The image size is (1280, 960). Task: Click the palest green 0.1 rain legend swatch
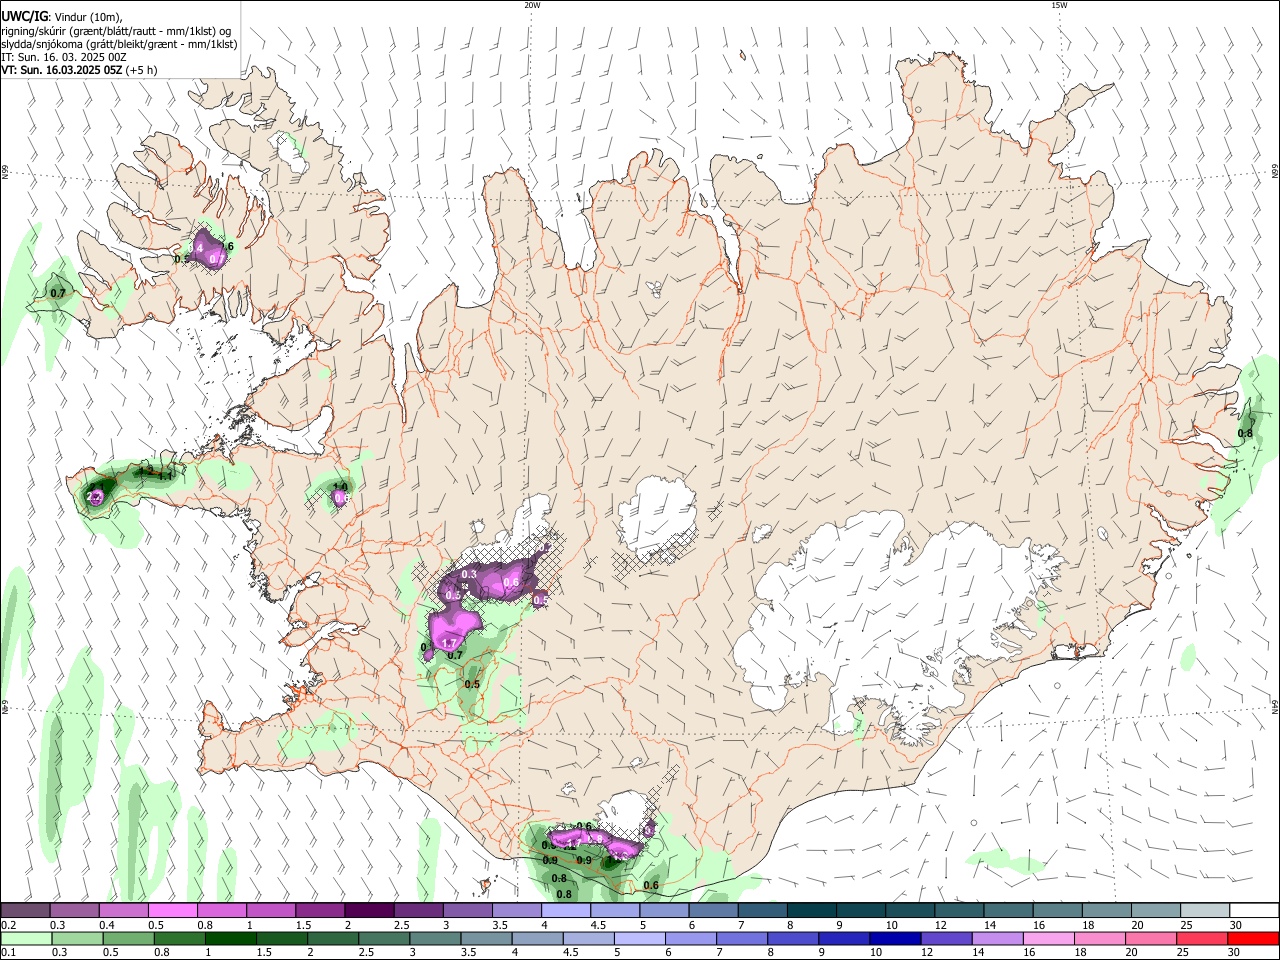click(x=25, y=938)
